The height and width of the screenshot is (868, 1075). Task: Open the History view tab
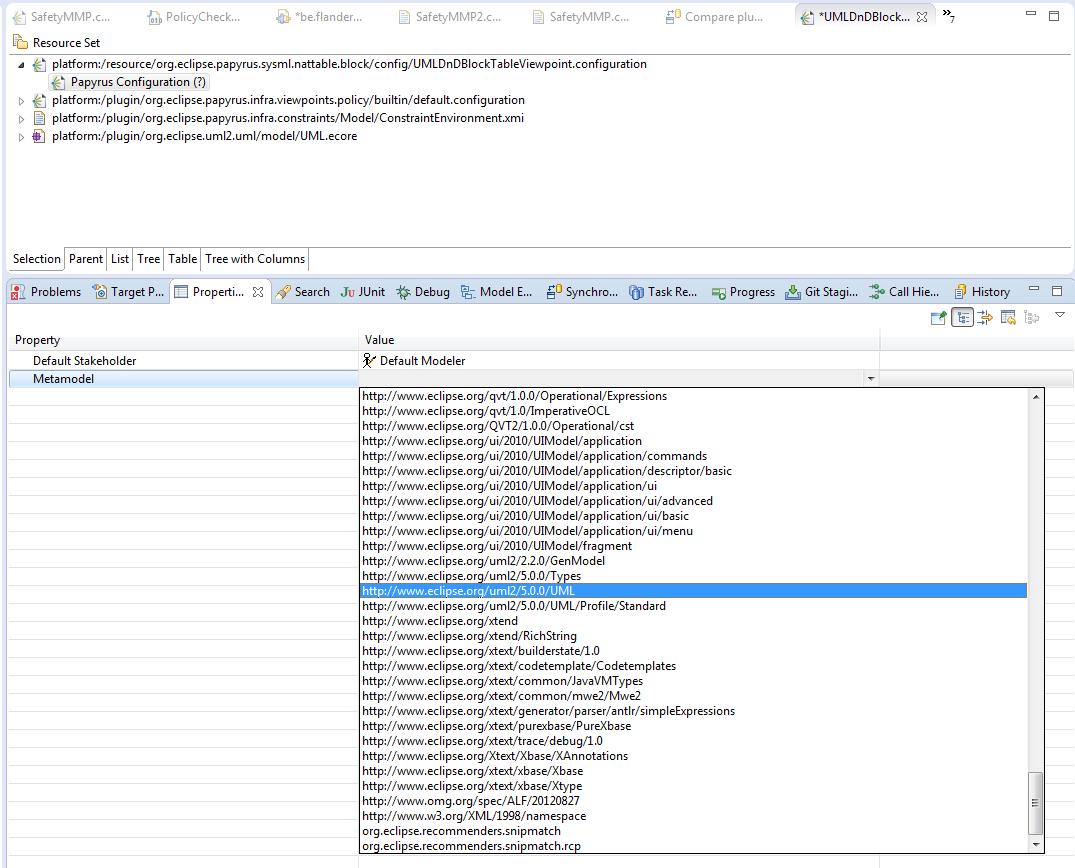(982, 292)
